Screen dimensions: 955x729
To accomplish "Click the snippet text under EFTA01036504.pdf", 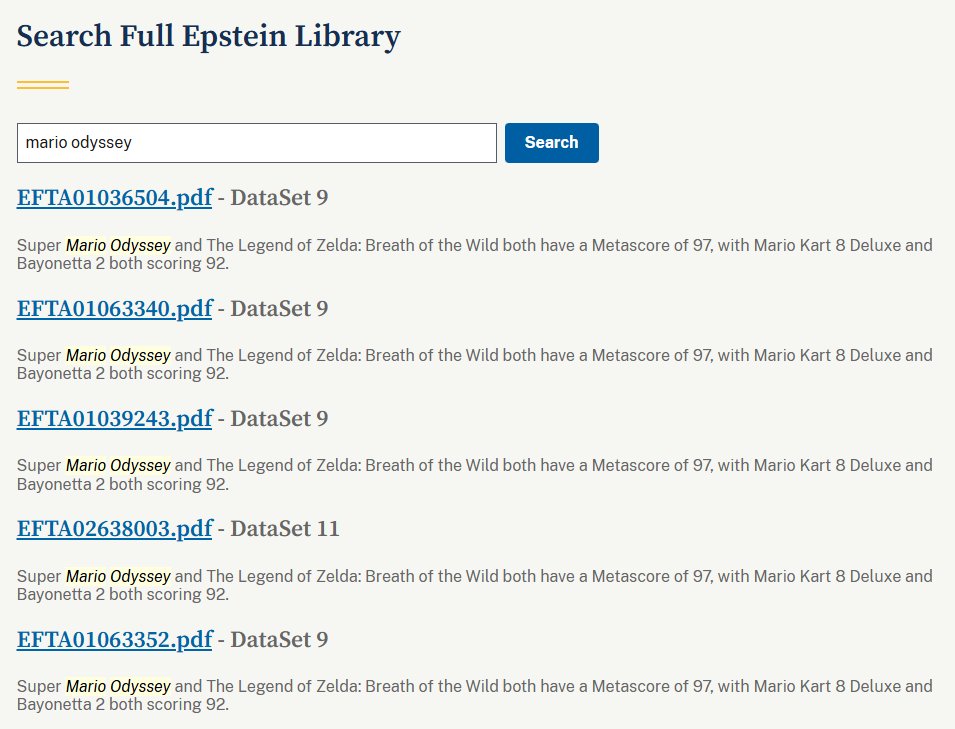I will pyautogui.click(x=474, y=255).
